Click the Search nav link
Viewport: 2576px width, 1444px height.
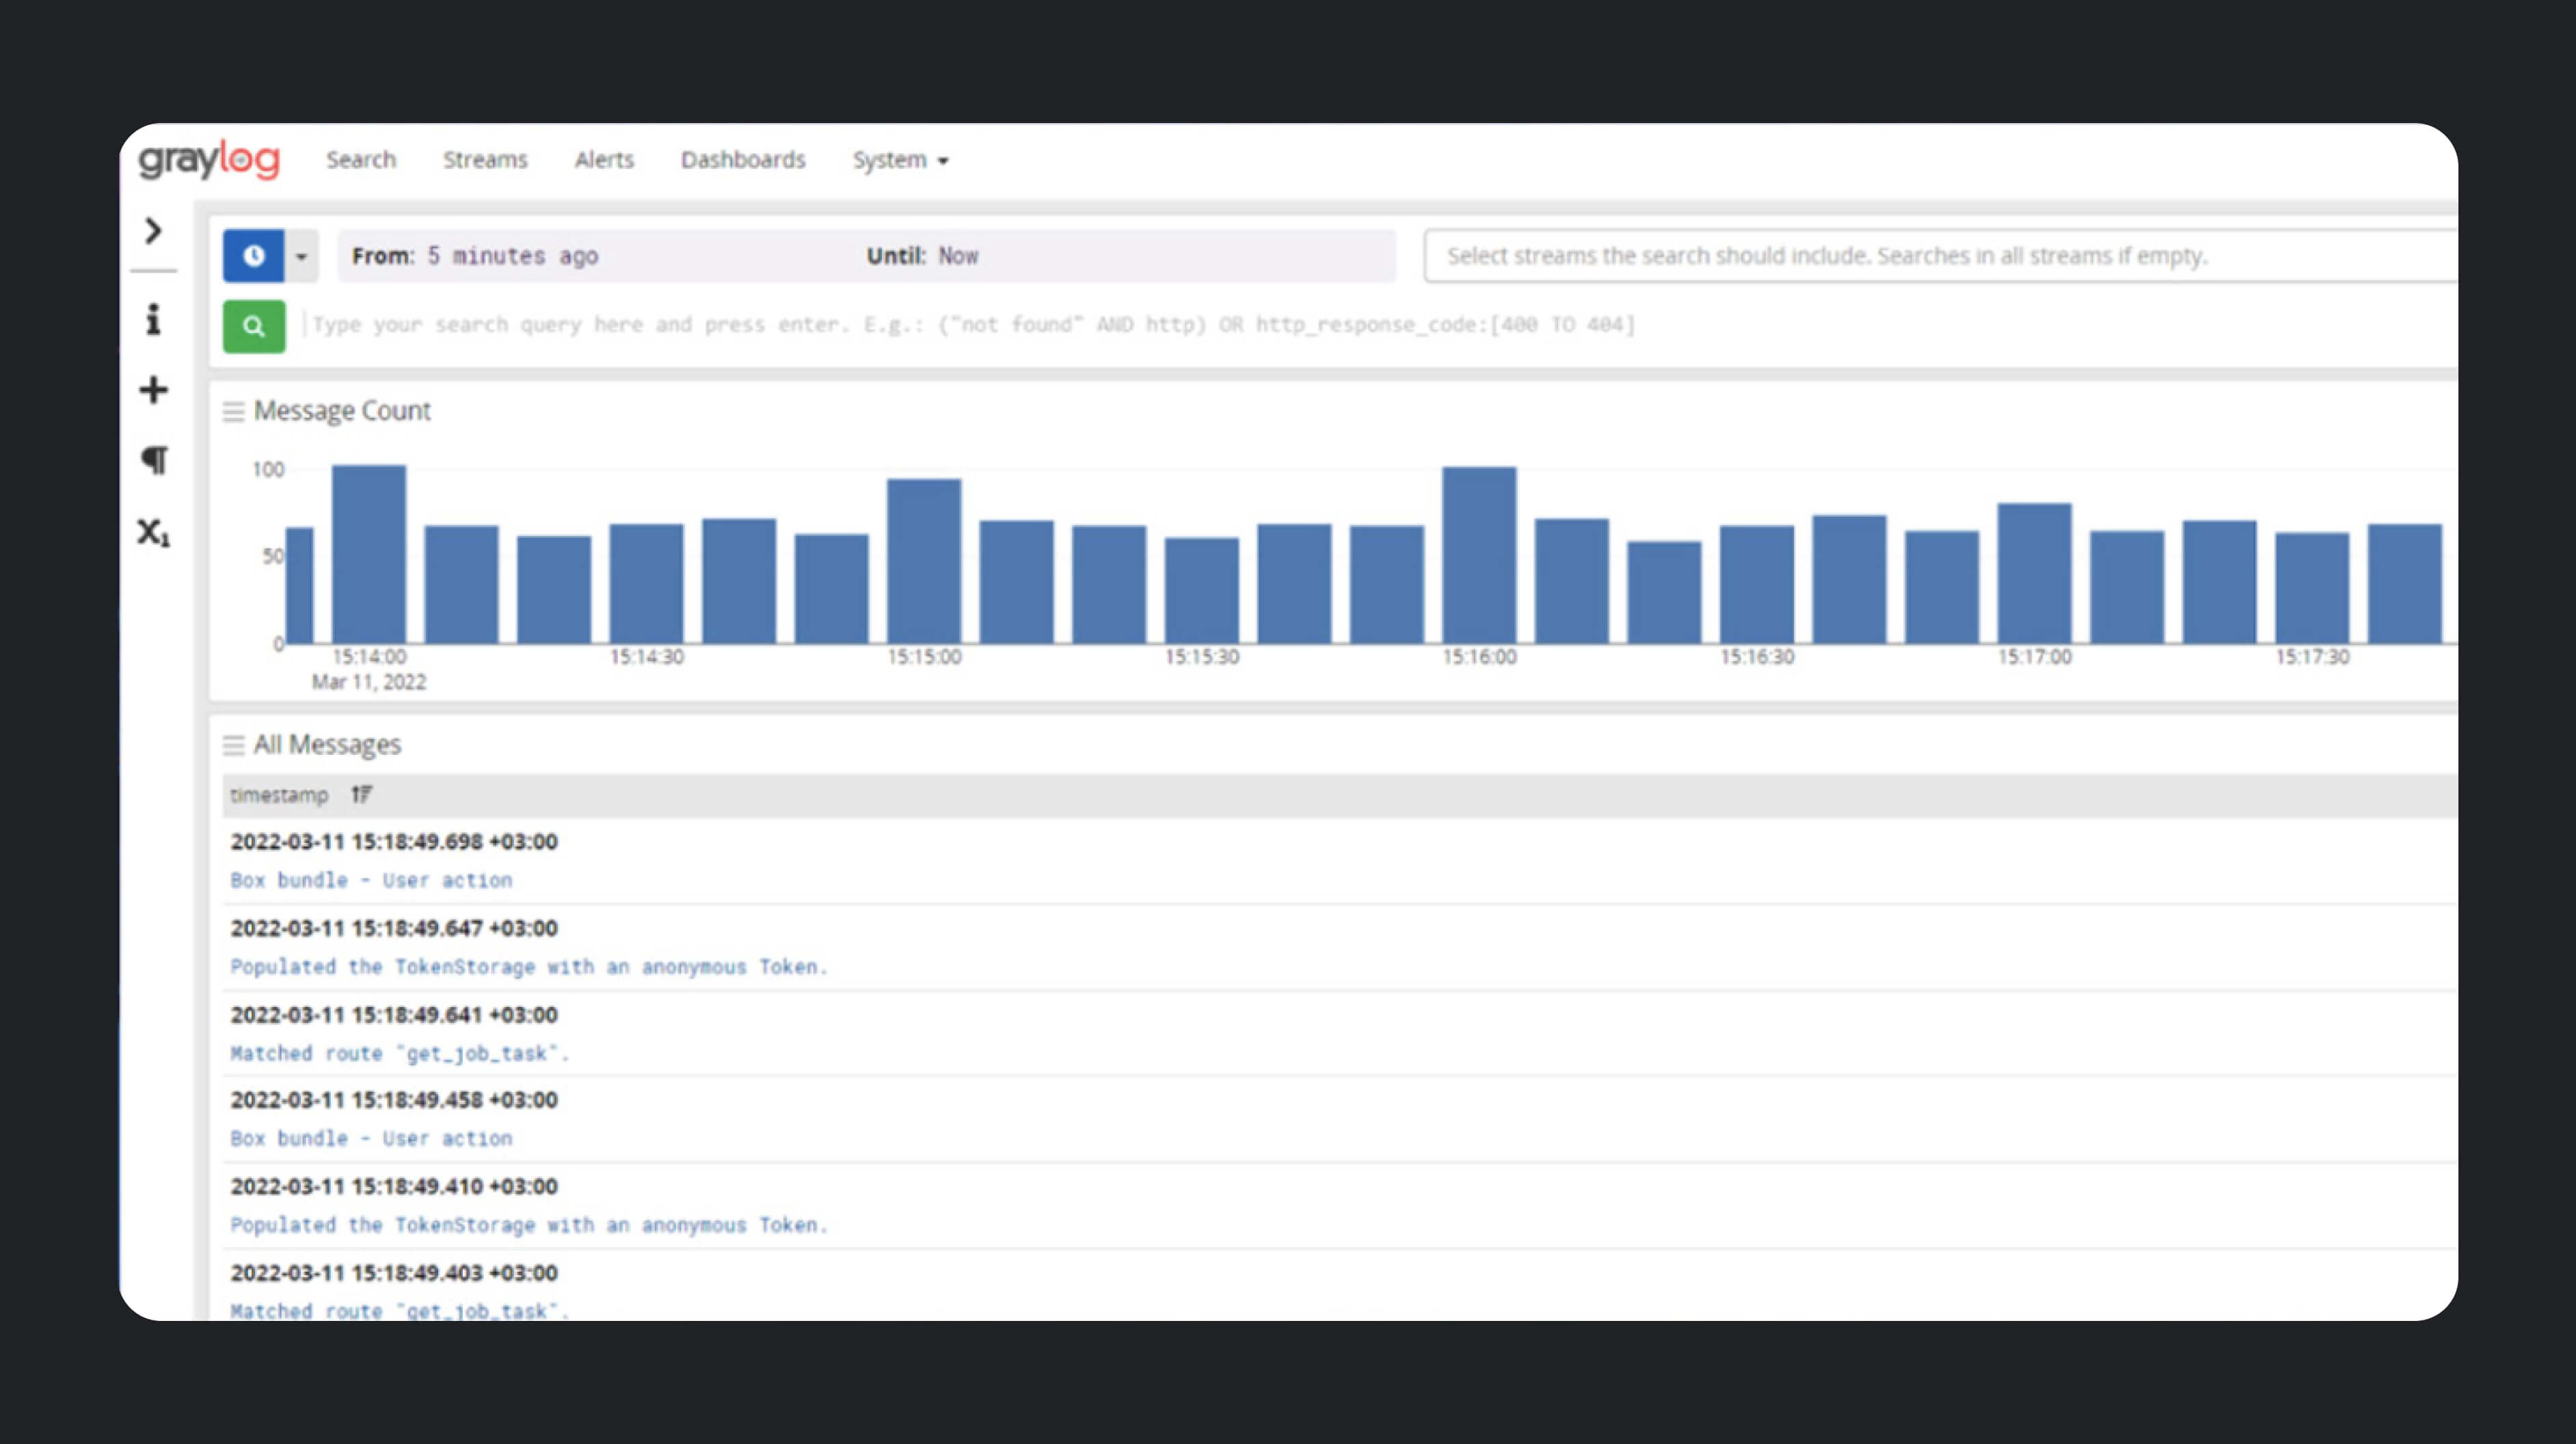click(361, 160)
